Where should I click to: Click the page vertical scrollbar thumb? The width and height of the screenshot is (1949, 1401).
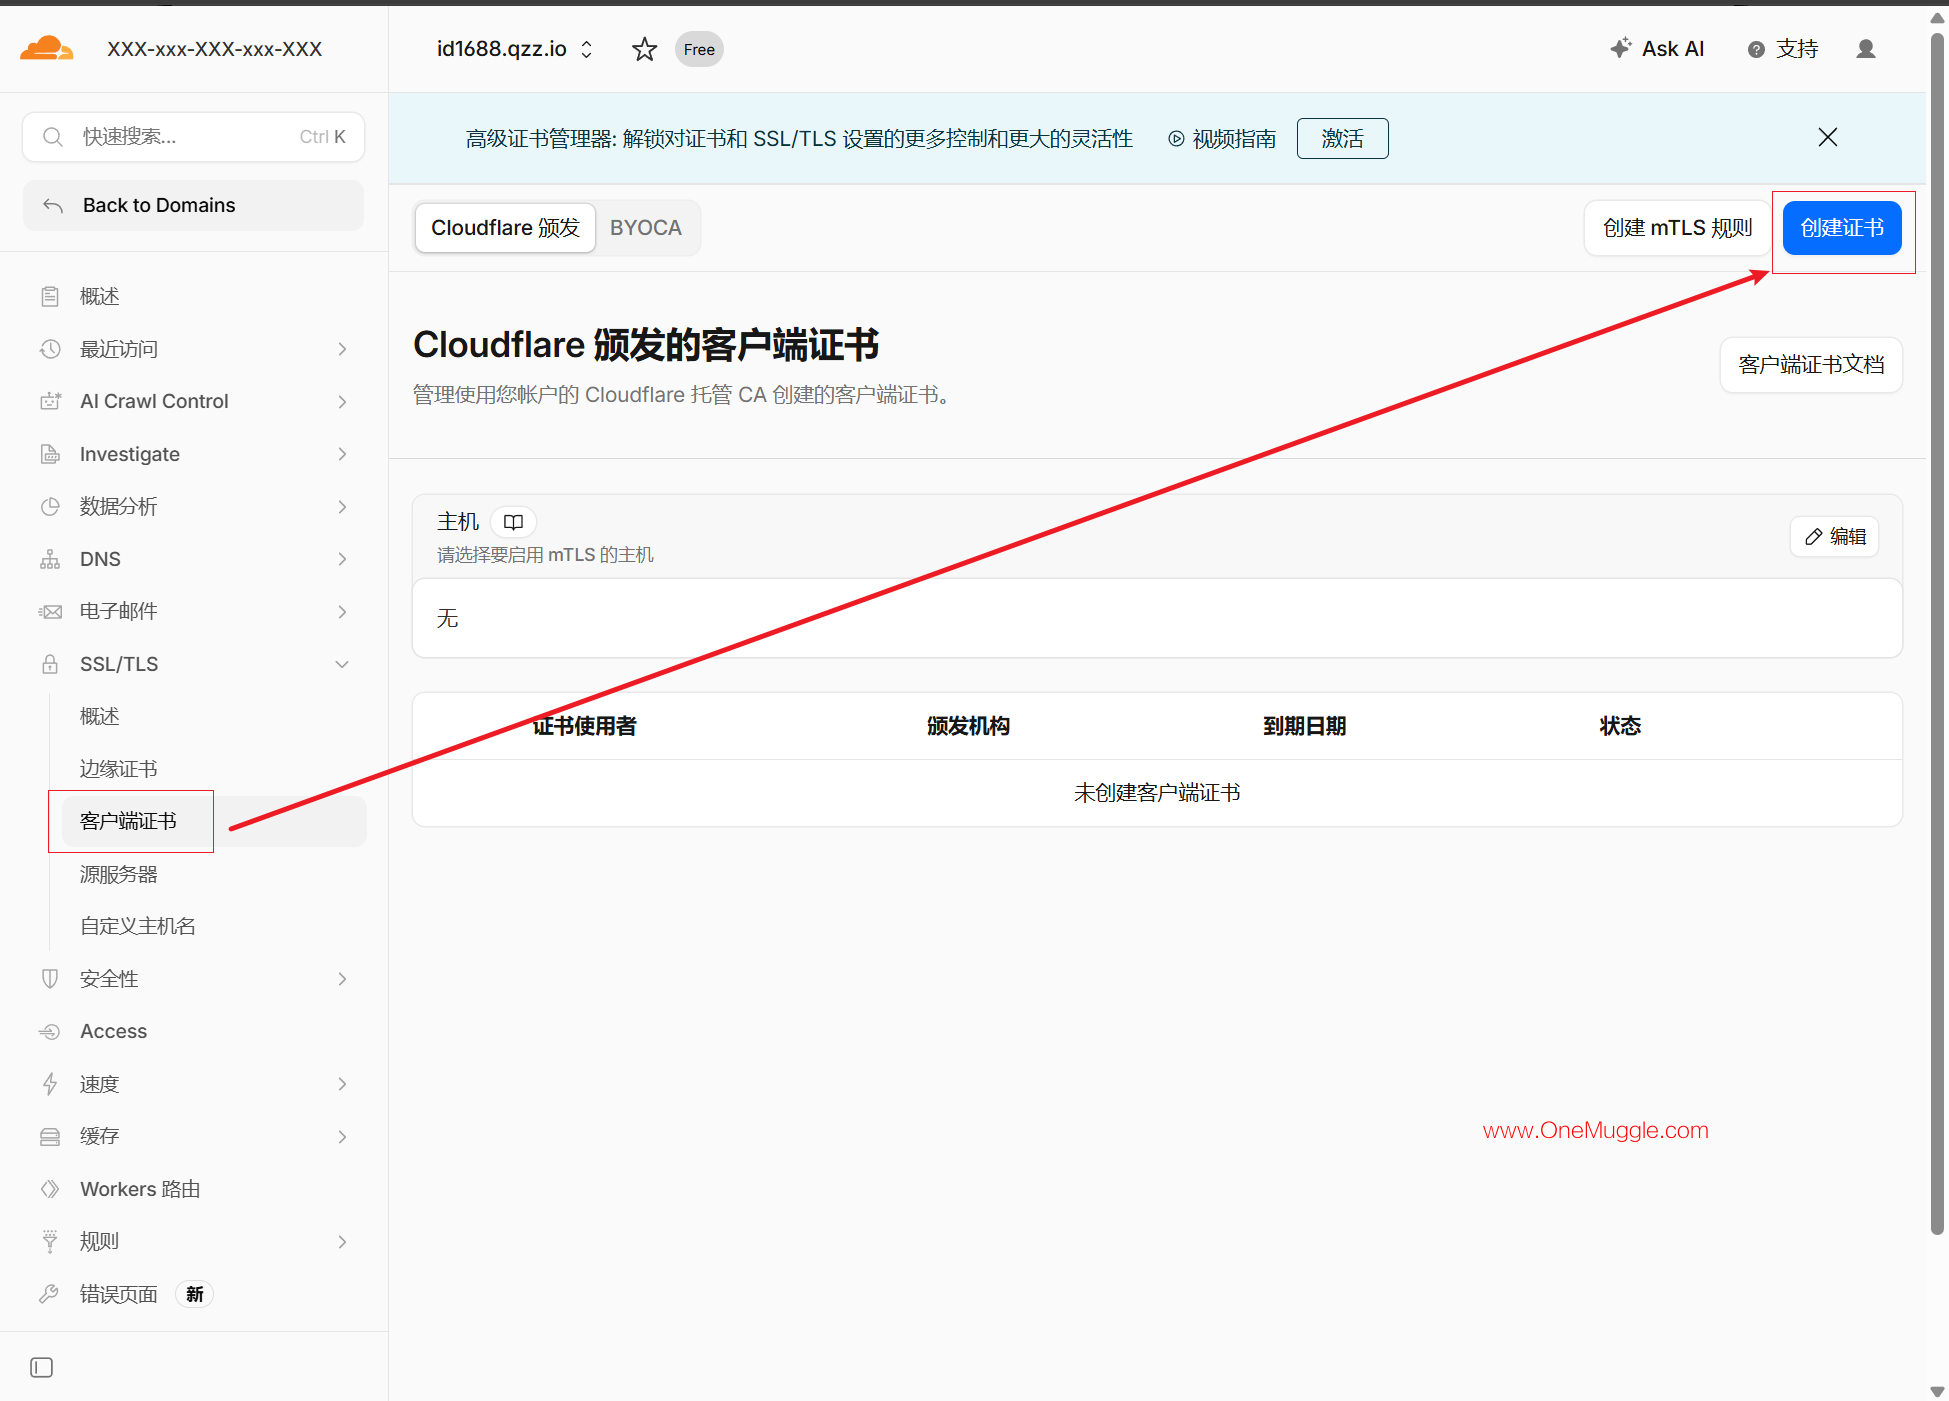tap(1937, 634)
